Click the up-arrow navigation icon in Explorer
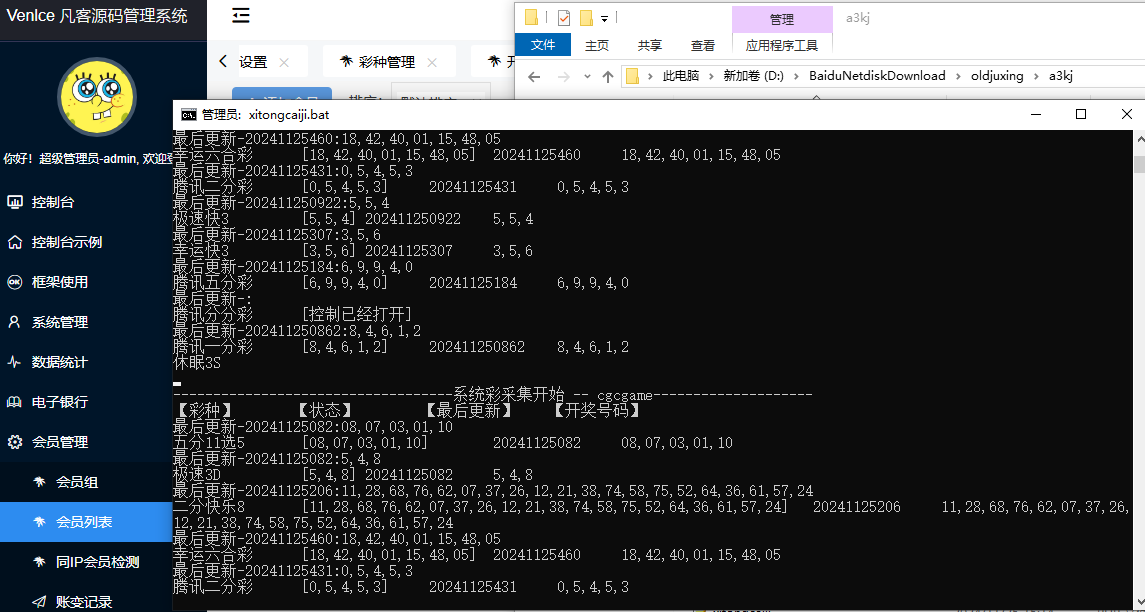The height and width of the screenshot is (612, 1145). tap(607, 76)
